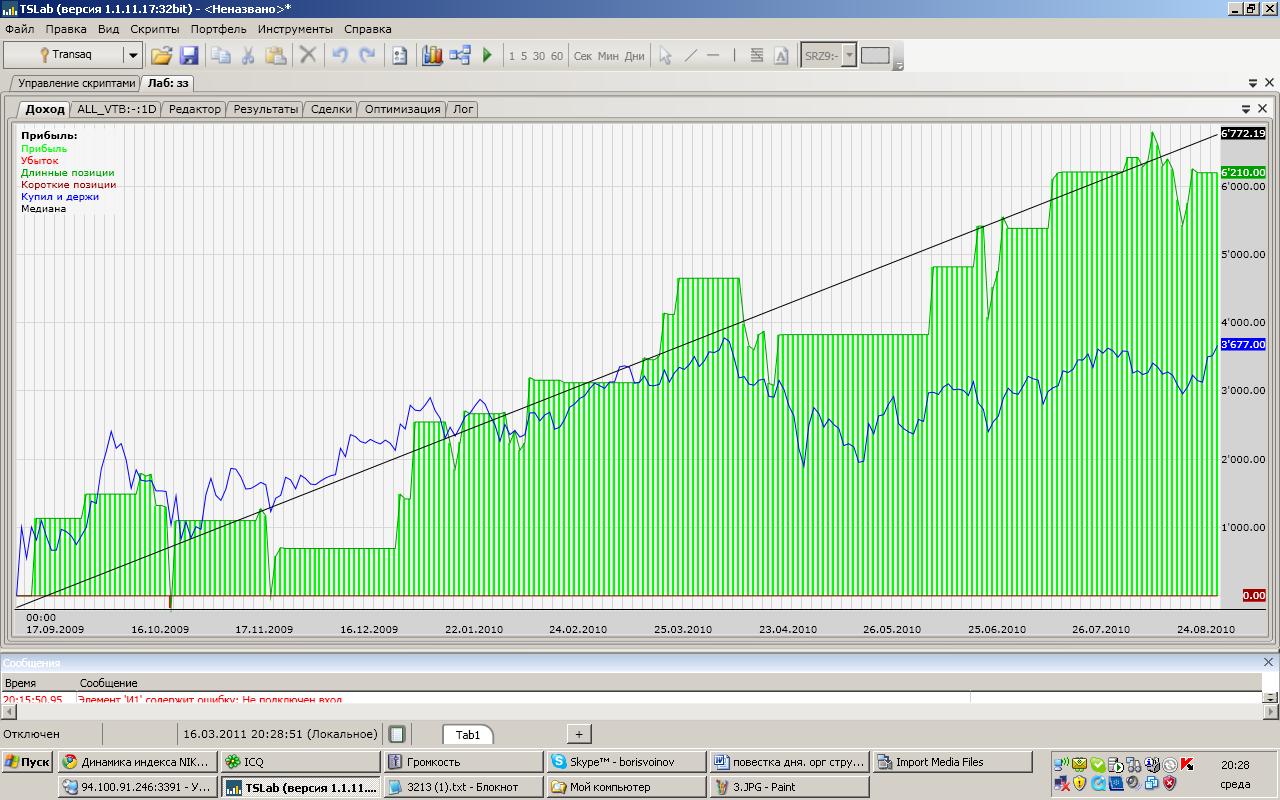The height and width of the screenshot is (800, 1280).
Task: Switch timeframe to Мин
Action: click(x=609, y=56)
